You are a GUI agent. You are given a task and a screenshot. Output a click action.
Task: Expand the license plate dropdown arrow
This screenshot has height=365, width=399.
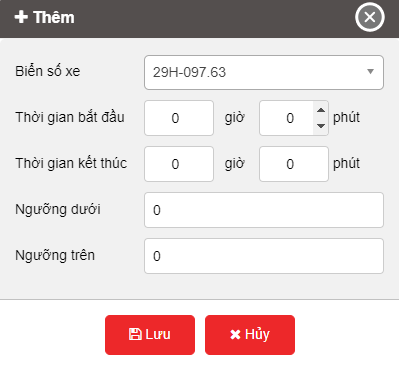click(x=370, y=71)
